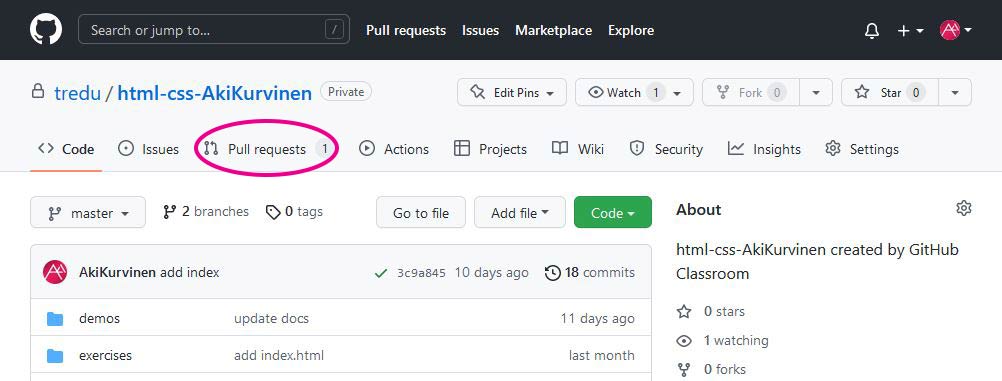Click the demos folder icon
The width and height of the screenshot is (1002, 381).
(x=55, y=318)
